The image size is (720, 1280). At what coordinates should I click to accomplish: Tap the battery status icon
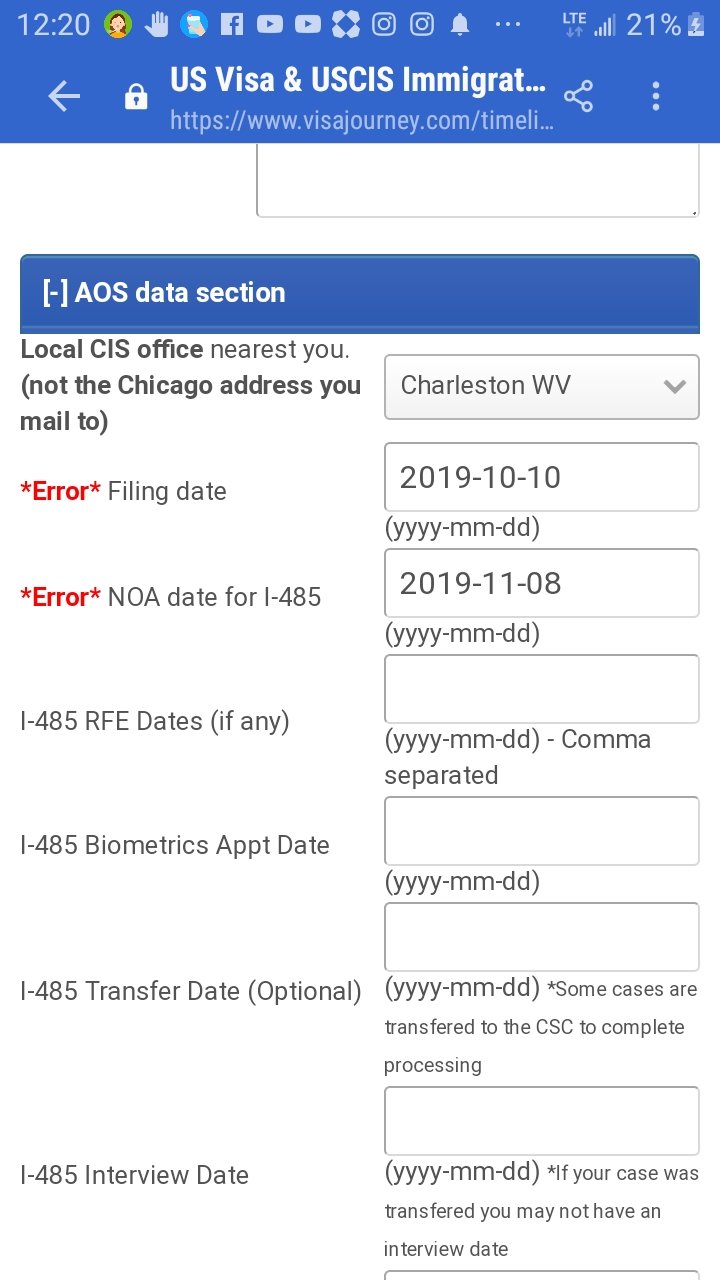pos(697,24)
